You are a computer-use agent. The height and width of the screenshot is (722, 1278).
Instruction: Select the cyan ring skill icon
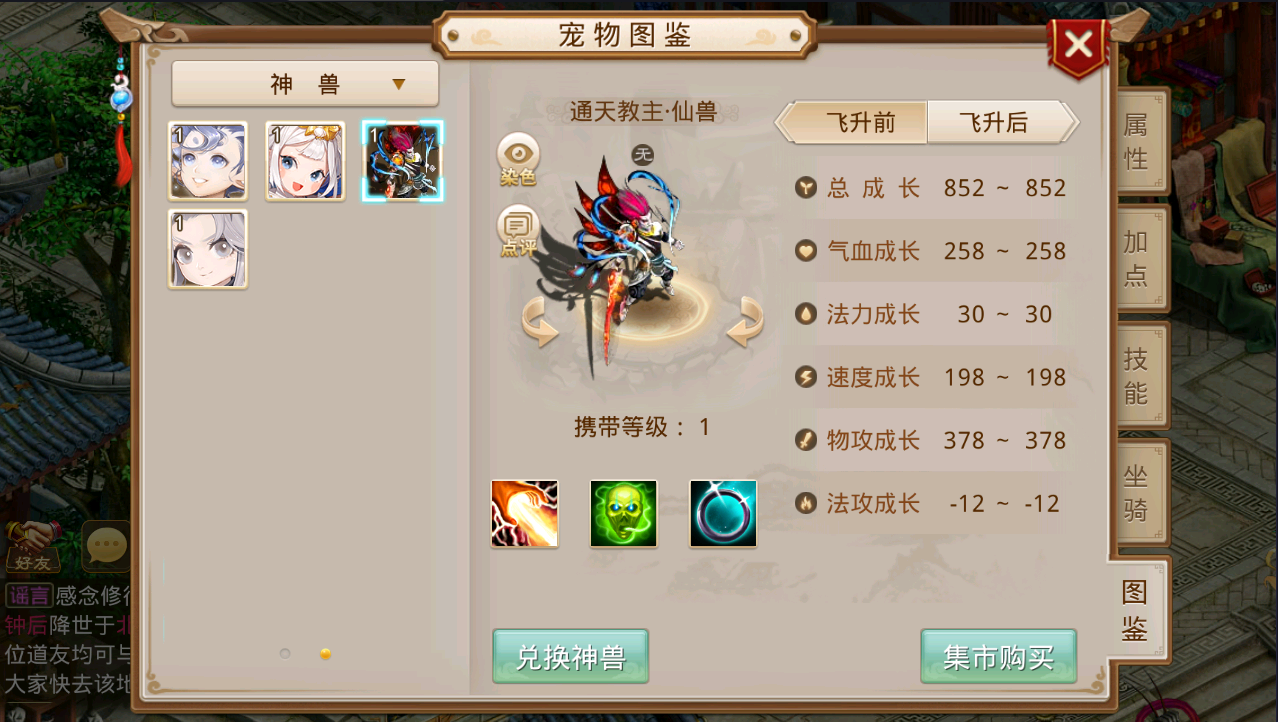pyautogui.click(x=723, y=514)
